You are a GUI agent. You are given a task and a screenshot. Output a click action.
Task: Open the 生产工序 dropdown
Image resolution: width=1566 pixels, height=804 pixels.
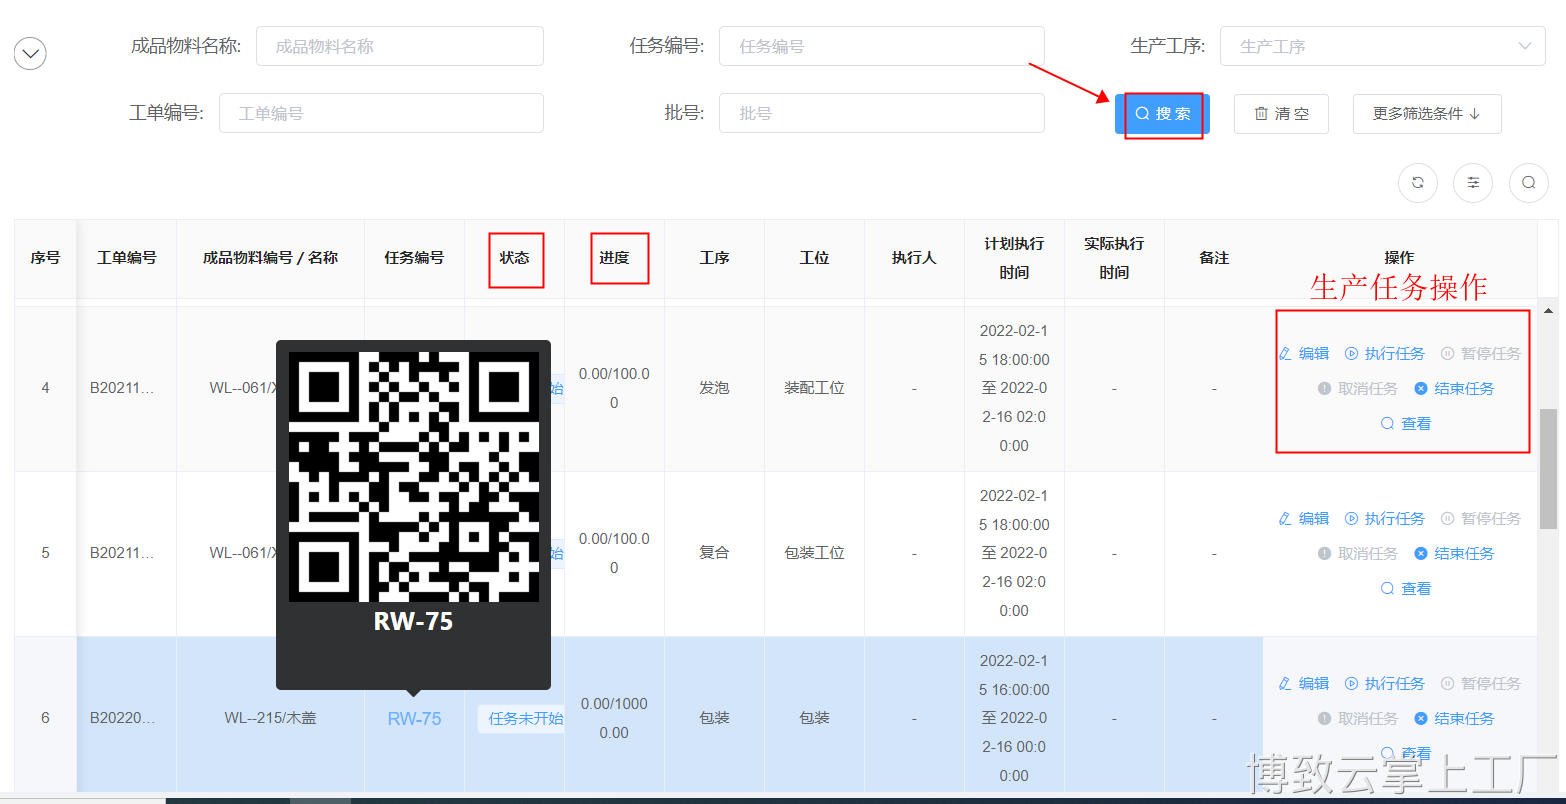tap(1383, 46)
